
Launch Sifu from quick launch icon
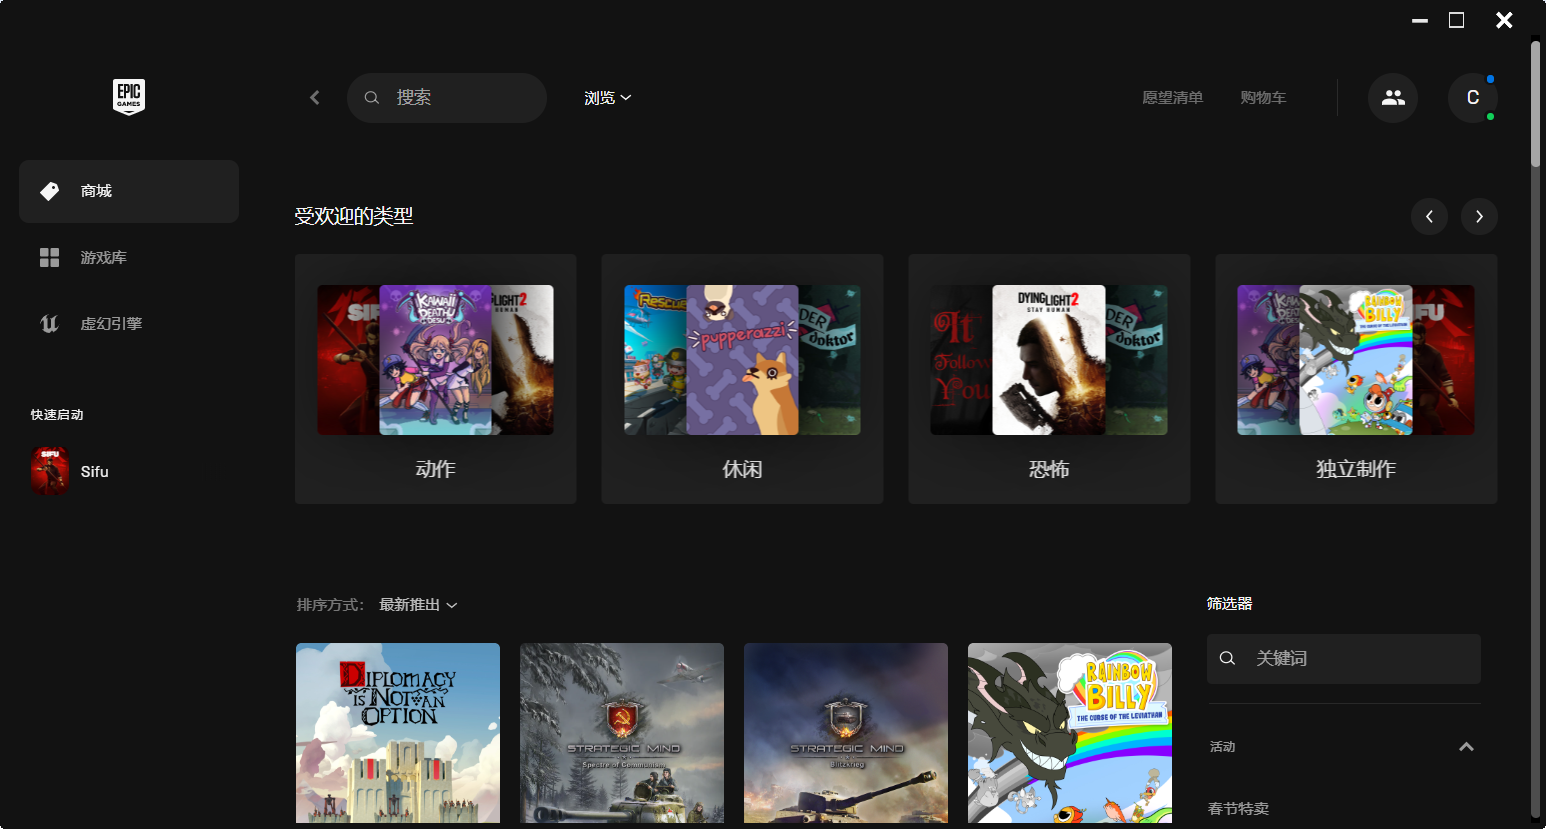click(50, 471)
